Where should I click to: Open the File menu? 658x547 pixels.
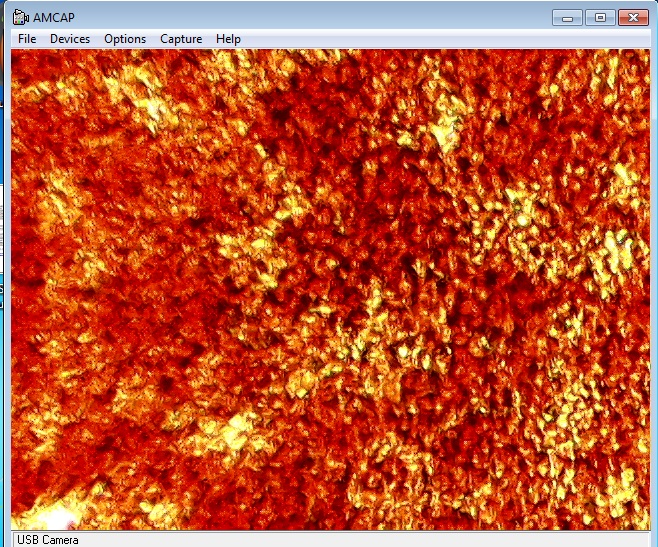pos(27,39)
